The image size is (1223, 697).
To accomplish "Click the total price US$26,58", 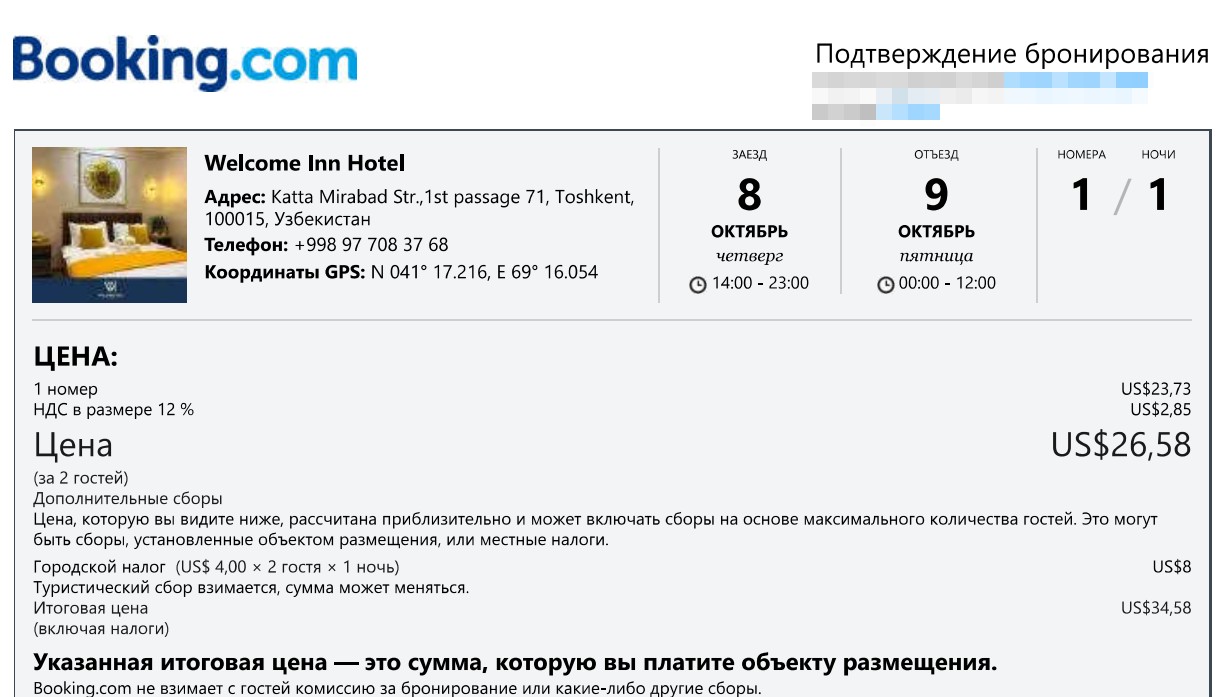I will coord(1121,445).
